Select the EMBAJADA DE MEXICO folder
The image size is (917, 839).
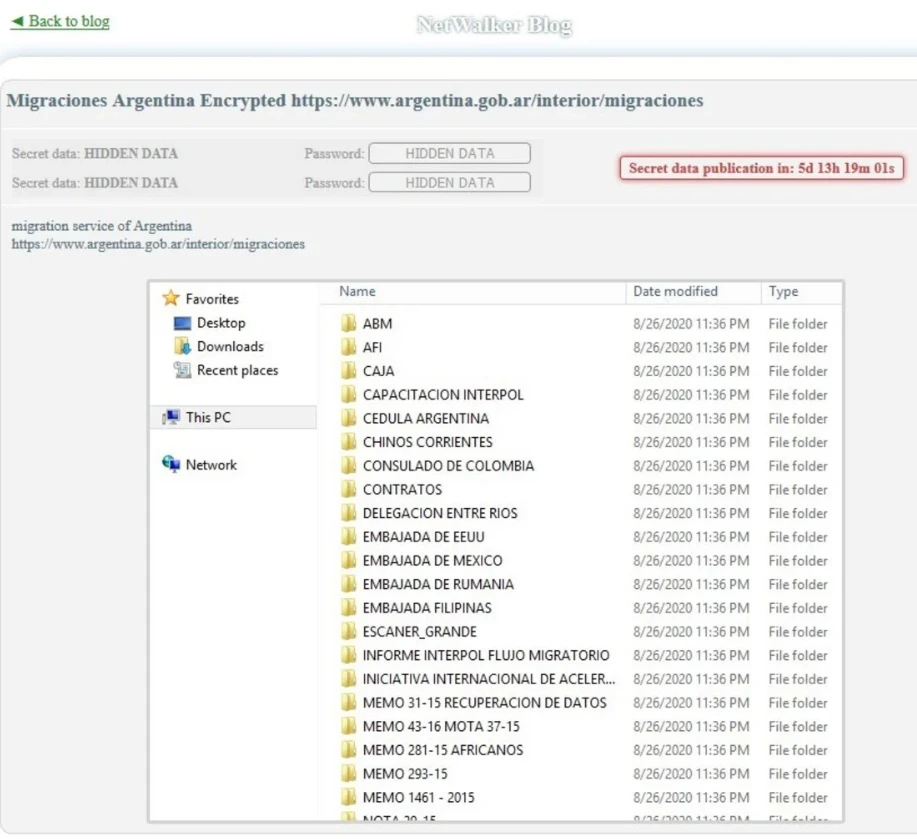click(x=432, y=560)
